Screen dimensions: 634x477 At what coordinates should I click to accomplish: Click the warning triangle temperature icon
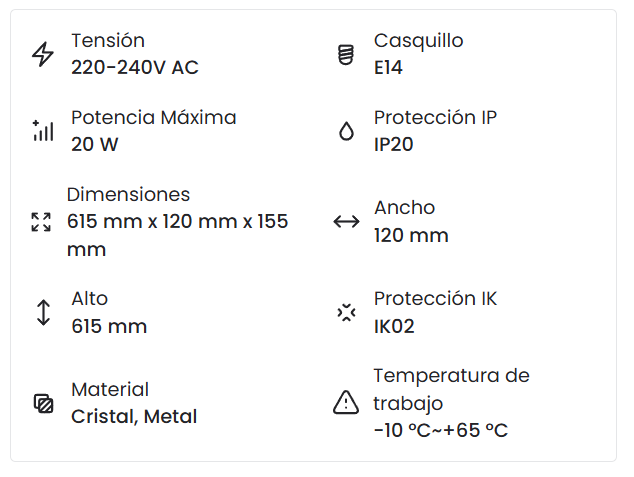pyautogui.click(x=345, y=403)
